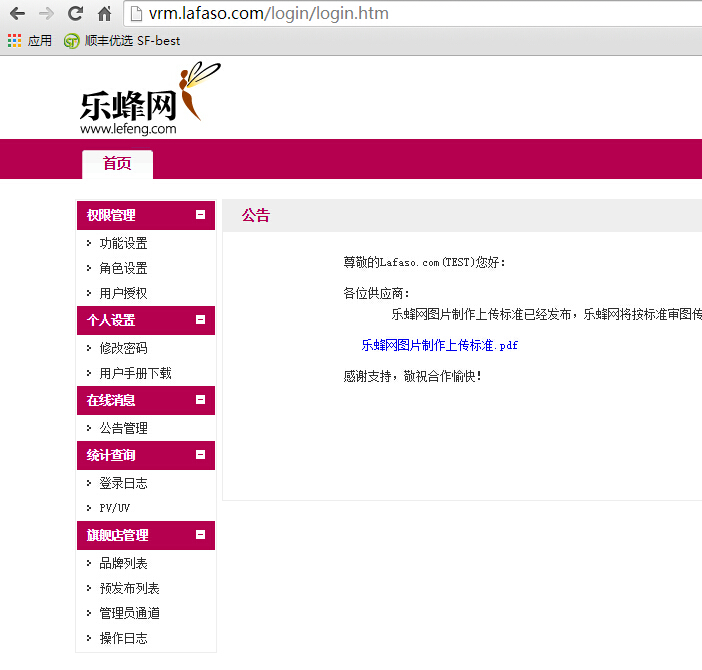Open 用户手册下载 in the sidebar
Screen dimensions: 702x670
tap(135, 373)
